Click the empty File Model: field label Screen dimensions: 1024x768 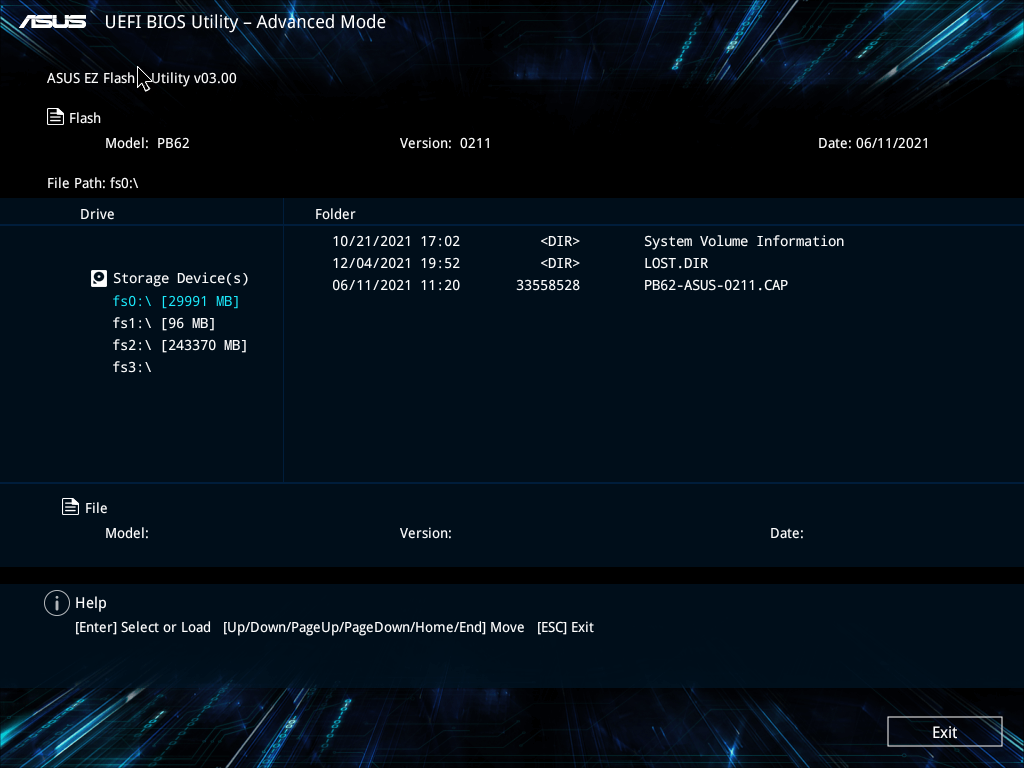(x=127, y=533)
